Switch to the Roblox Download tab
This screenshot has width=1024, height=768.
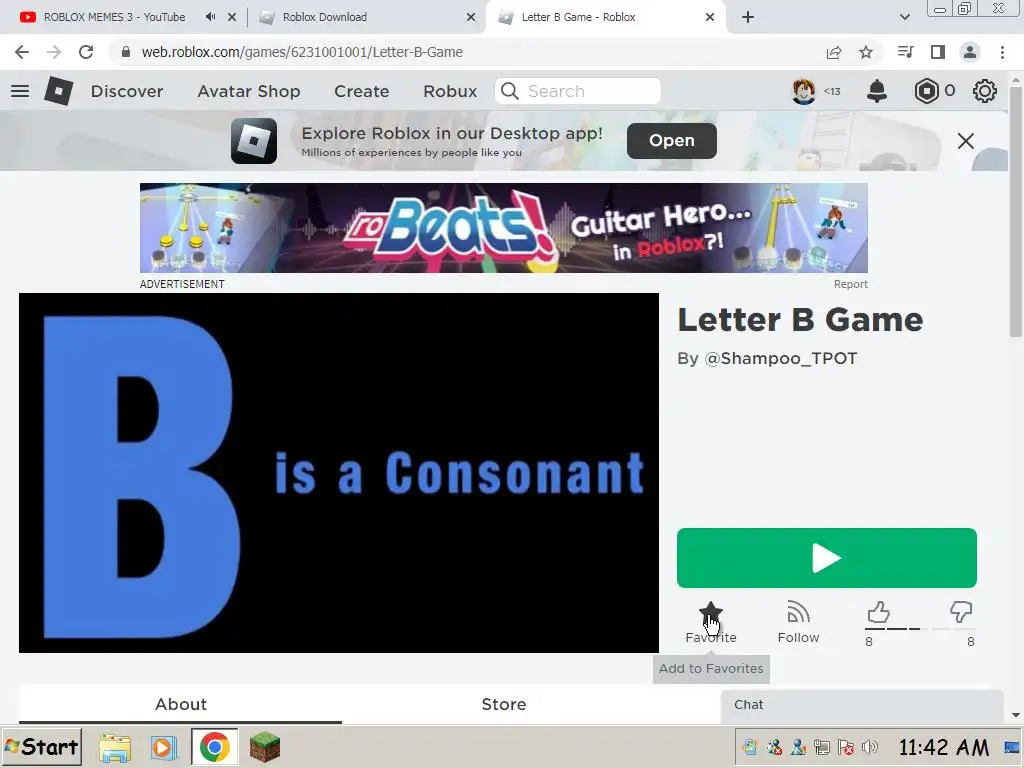point(325,17)
